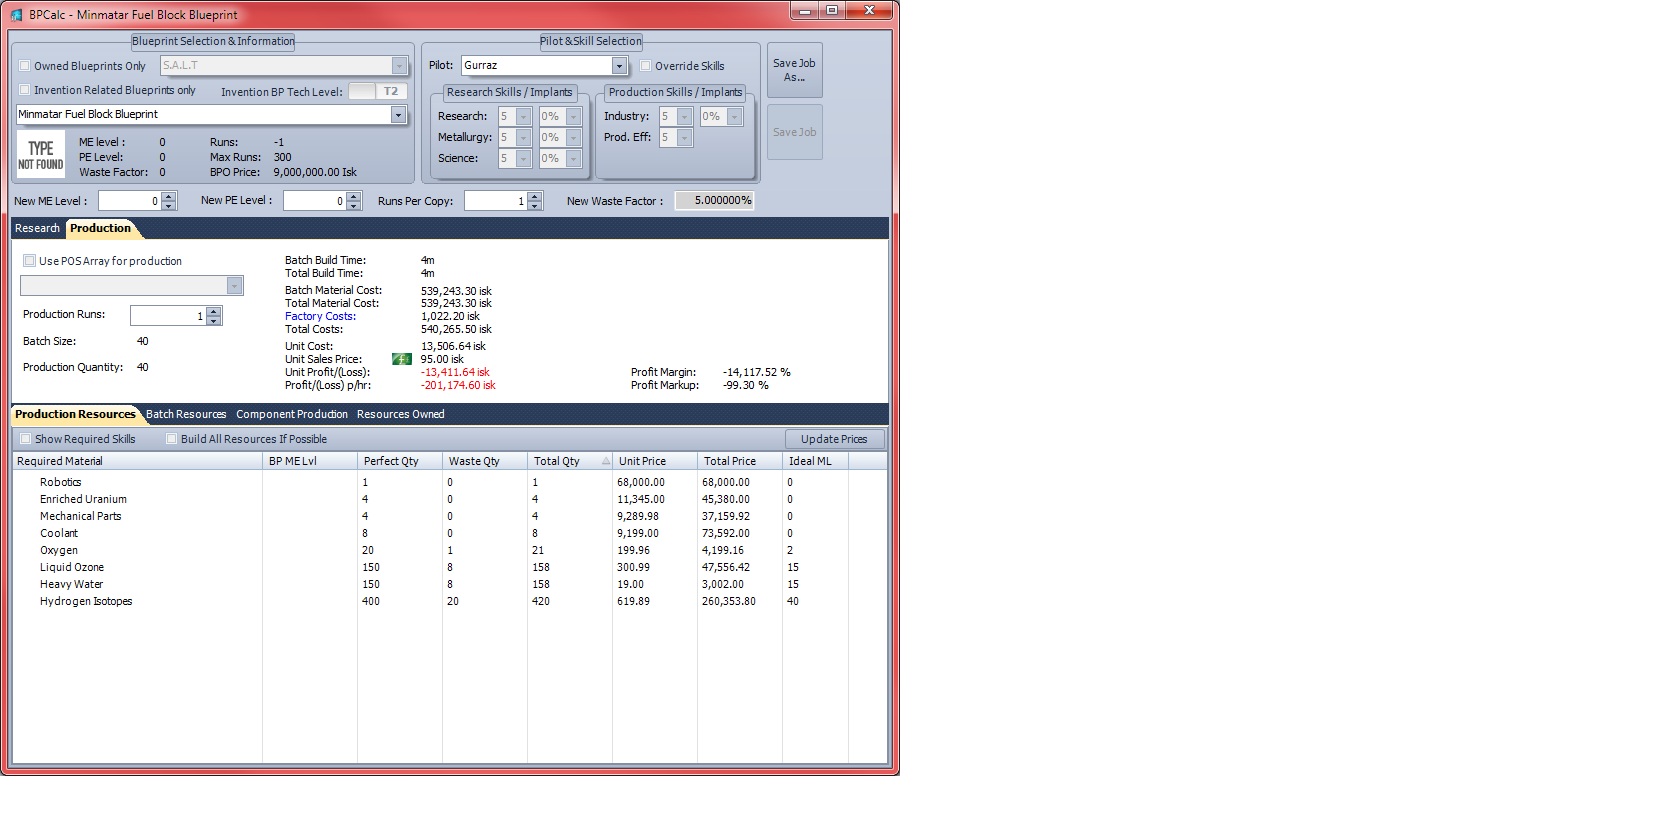Click the New Waste Factor value field

714,201
